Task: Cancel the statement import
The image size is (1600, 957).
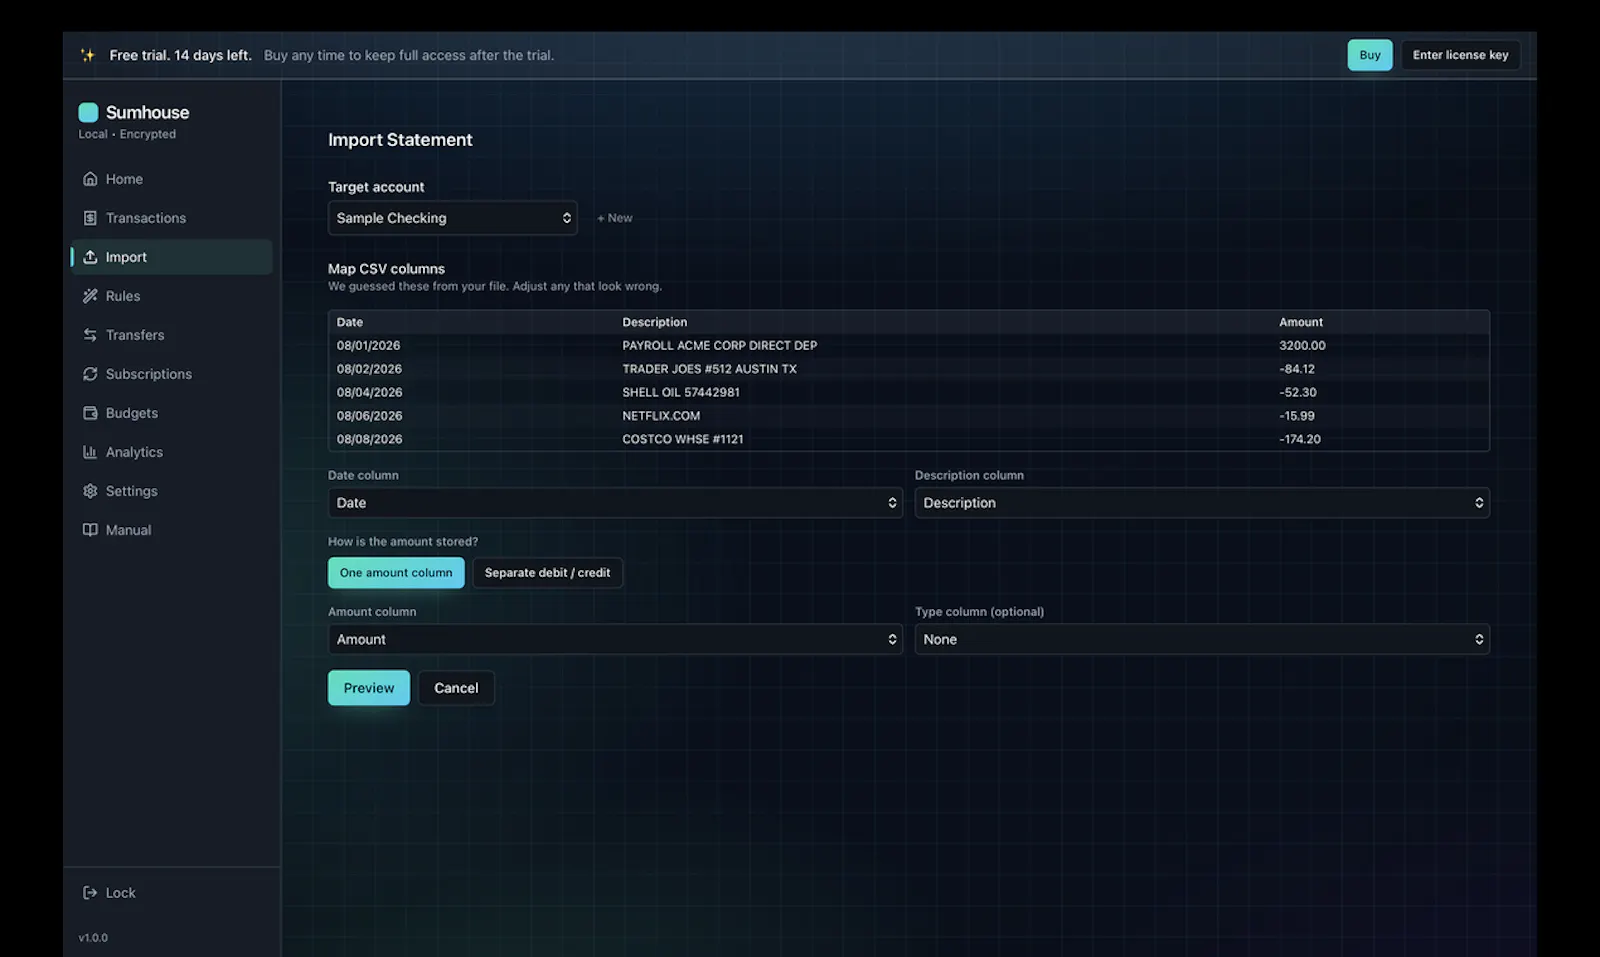Action: (x=456, y=688)
